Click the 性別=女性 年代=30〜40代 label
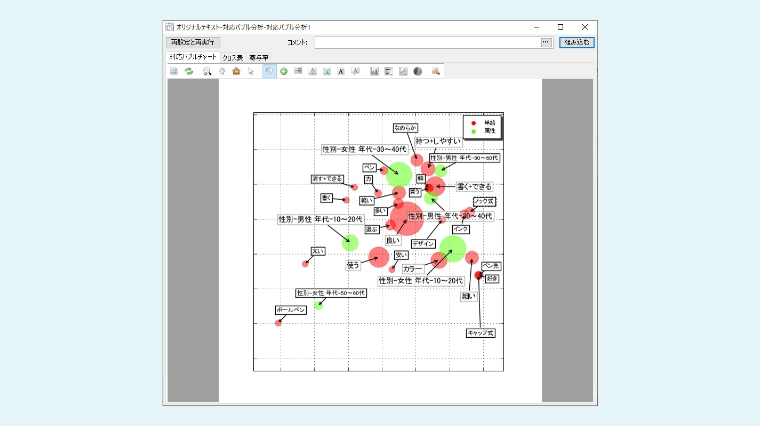This screenshot has height=426, width=760. [x=364, y=149]
